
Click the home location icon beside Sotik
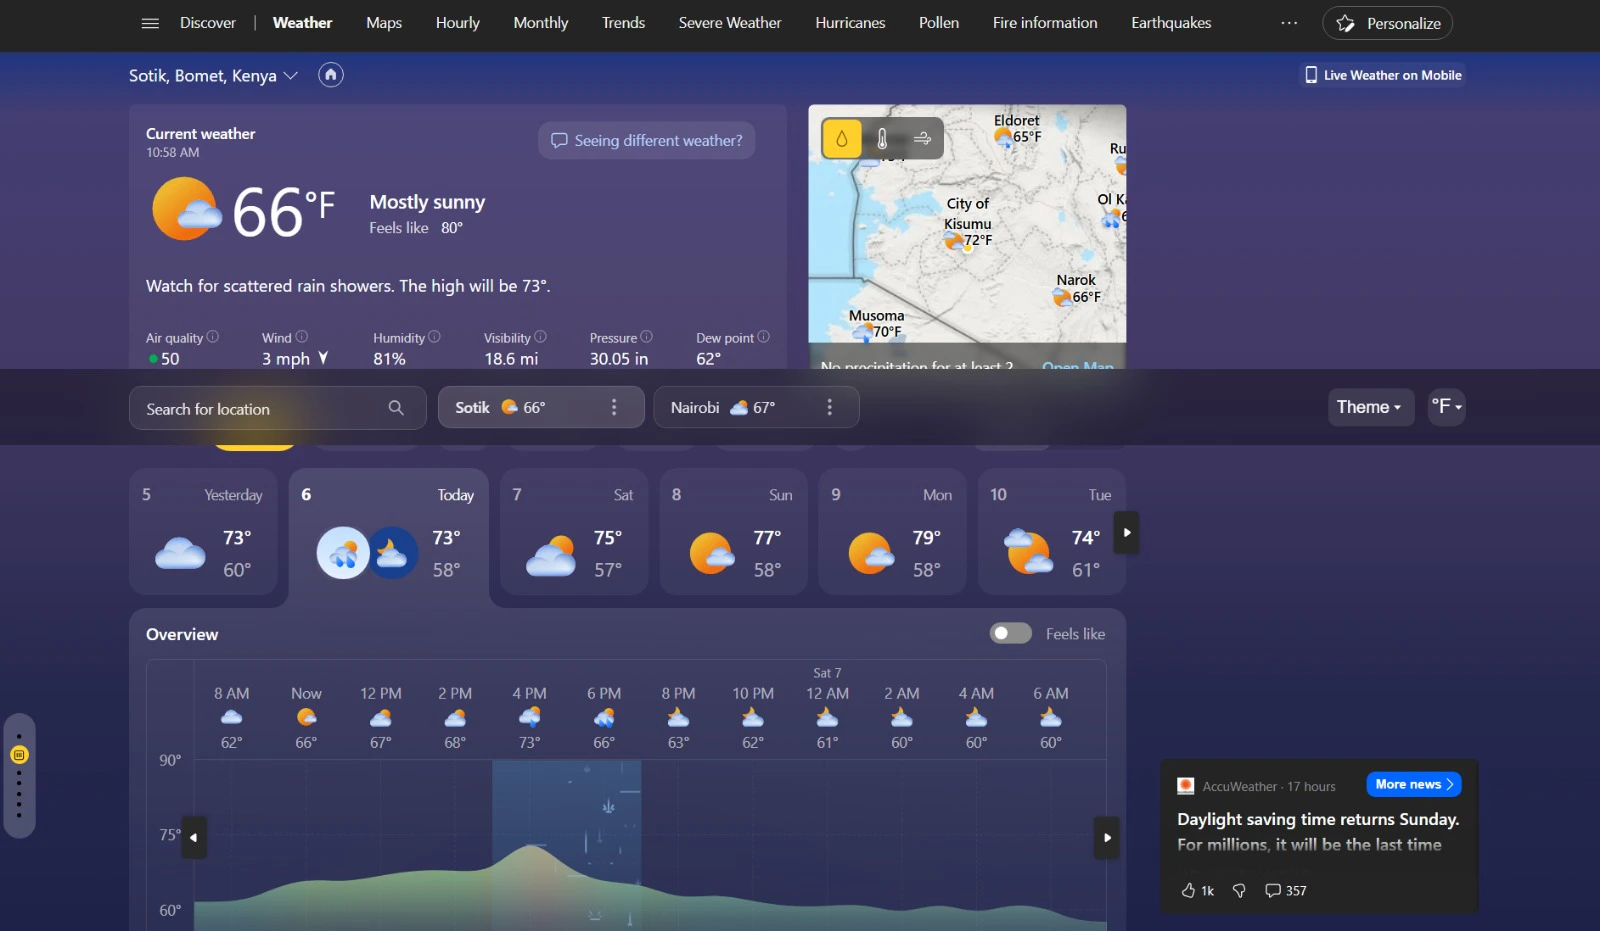click(x=330, y=74)
